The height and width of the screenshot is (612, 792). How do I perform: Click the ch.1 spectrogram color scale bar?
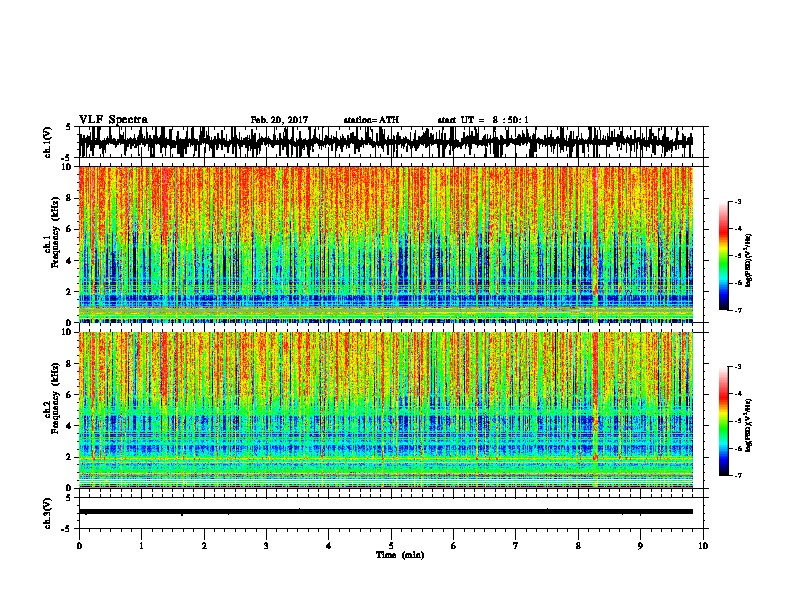tap(723, 256)
